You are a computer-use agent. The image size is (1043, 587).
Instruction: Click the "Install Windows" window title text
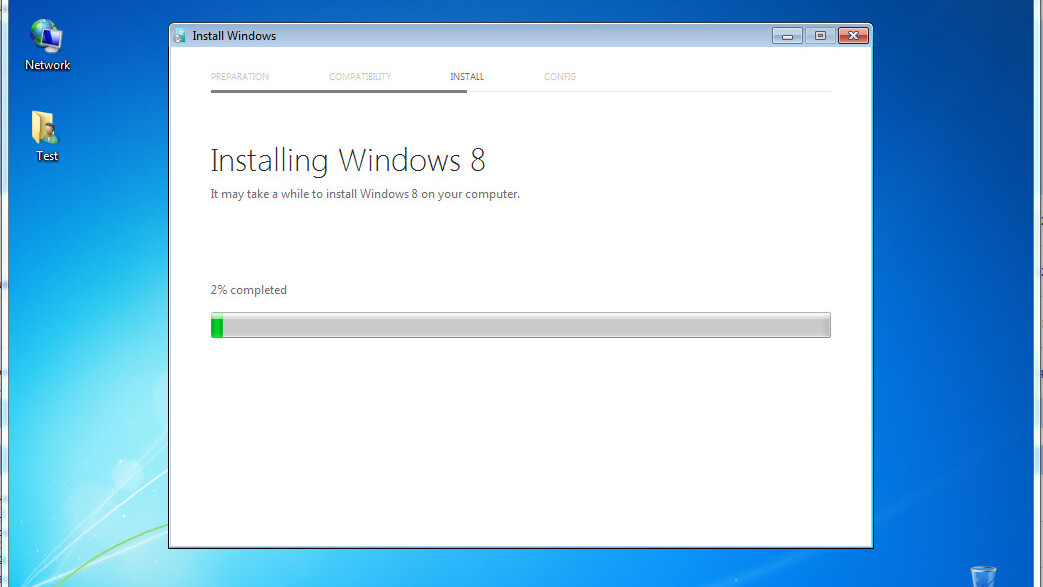[234, 36]
